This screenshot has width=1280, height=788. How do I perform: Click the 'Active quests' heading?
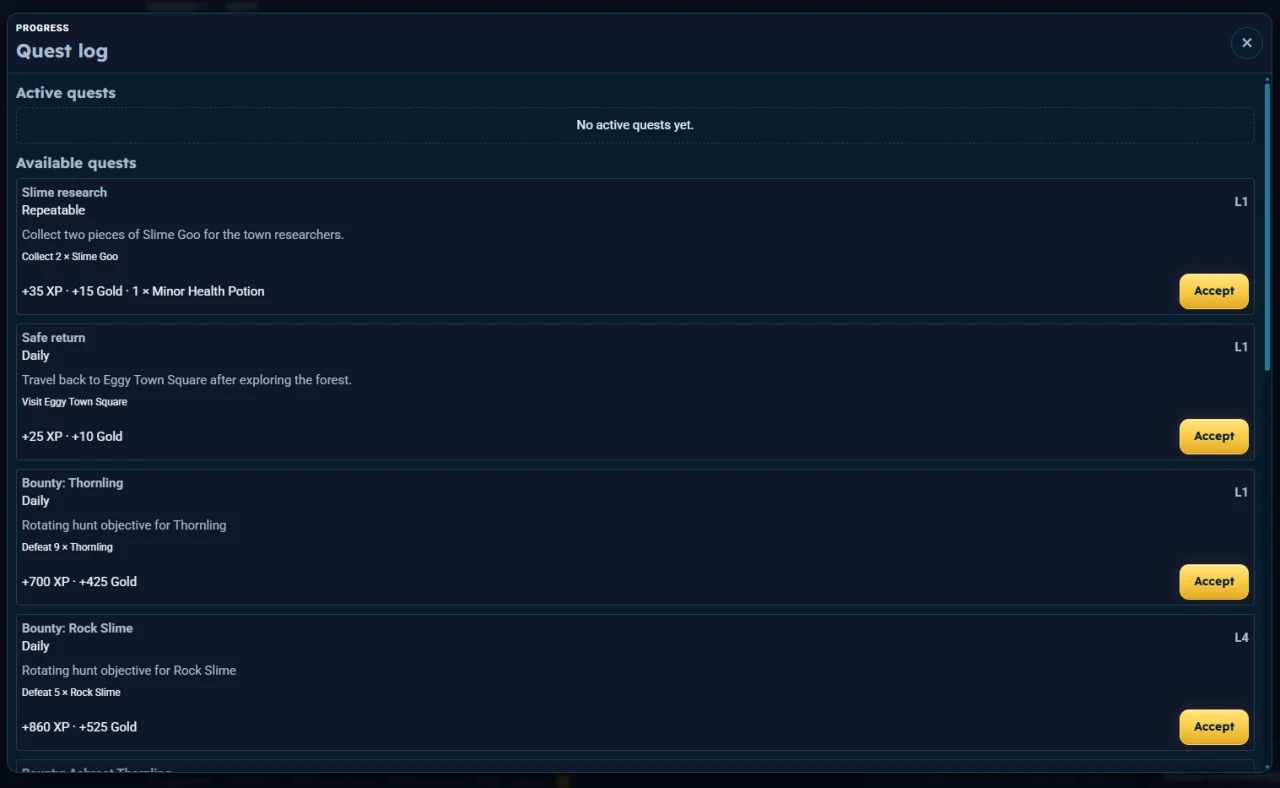(x=66, y=93)
